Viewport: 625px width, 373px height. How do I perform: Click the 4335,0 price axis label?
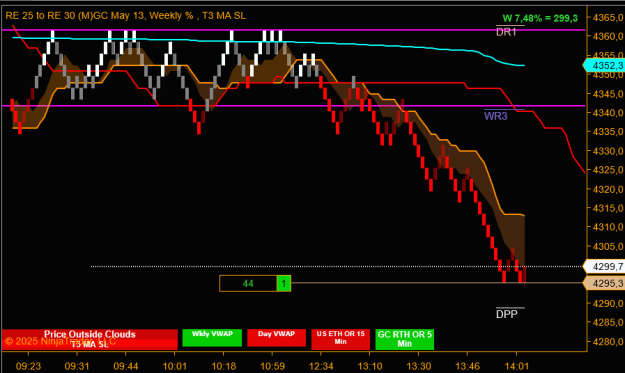608,132
